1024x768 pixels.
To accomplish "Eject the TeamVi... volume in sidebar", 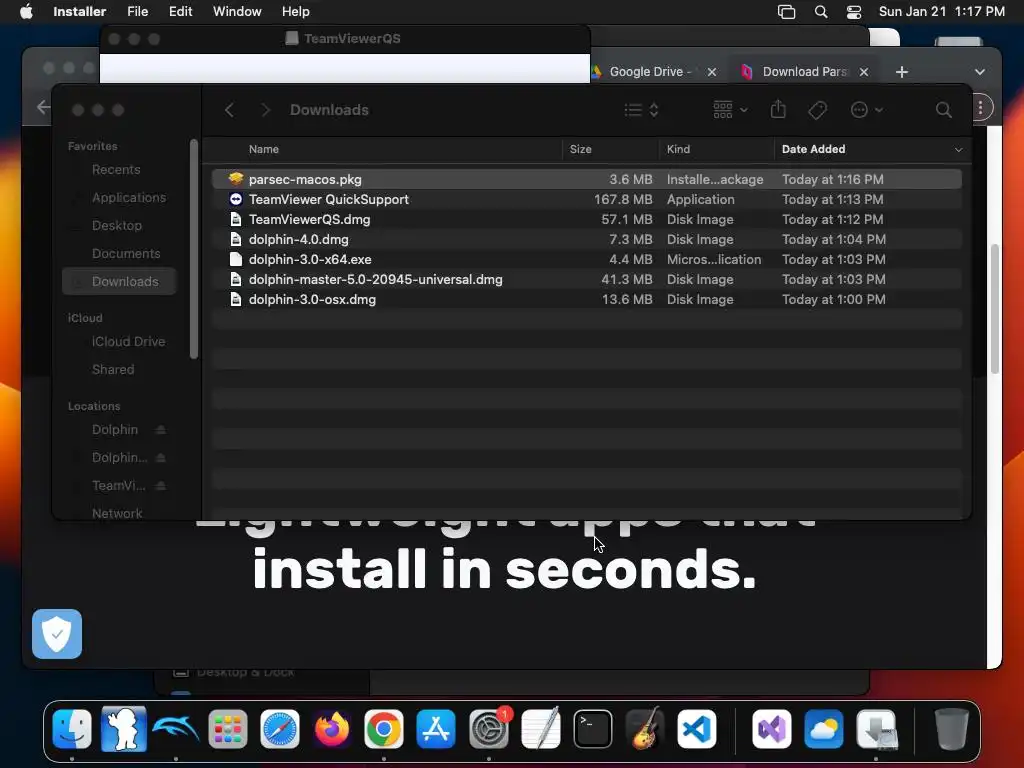I will [161, 486].
